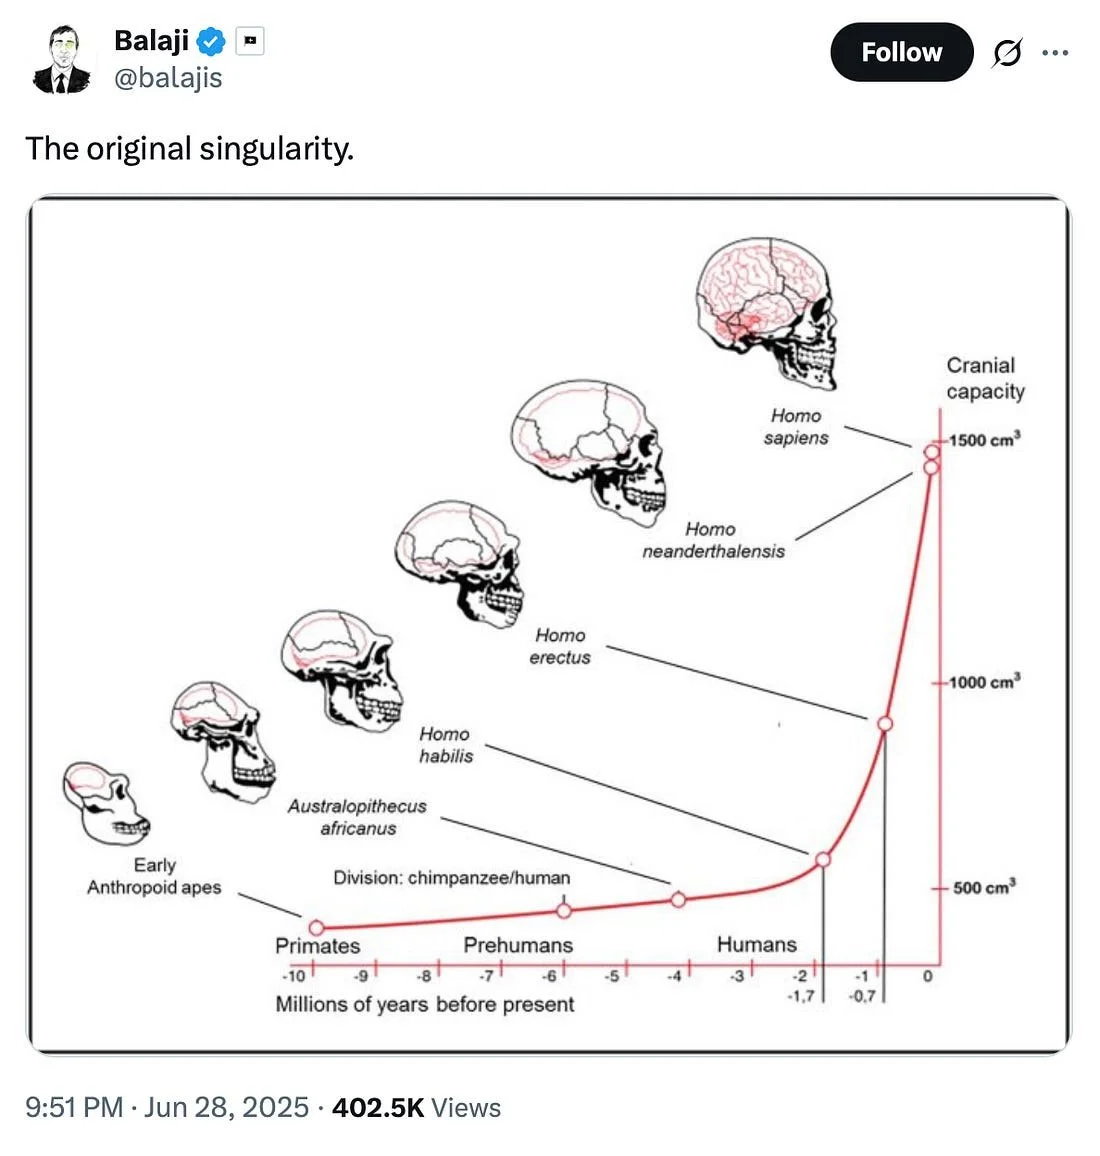This screenshot has width=1100, height=1156.
Task: Click the Early Anthropoid apes starting data point
Action: pos(316,927)
